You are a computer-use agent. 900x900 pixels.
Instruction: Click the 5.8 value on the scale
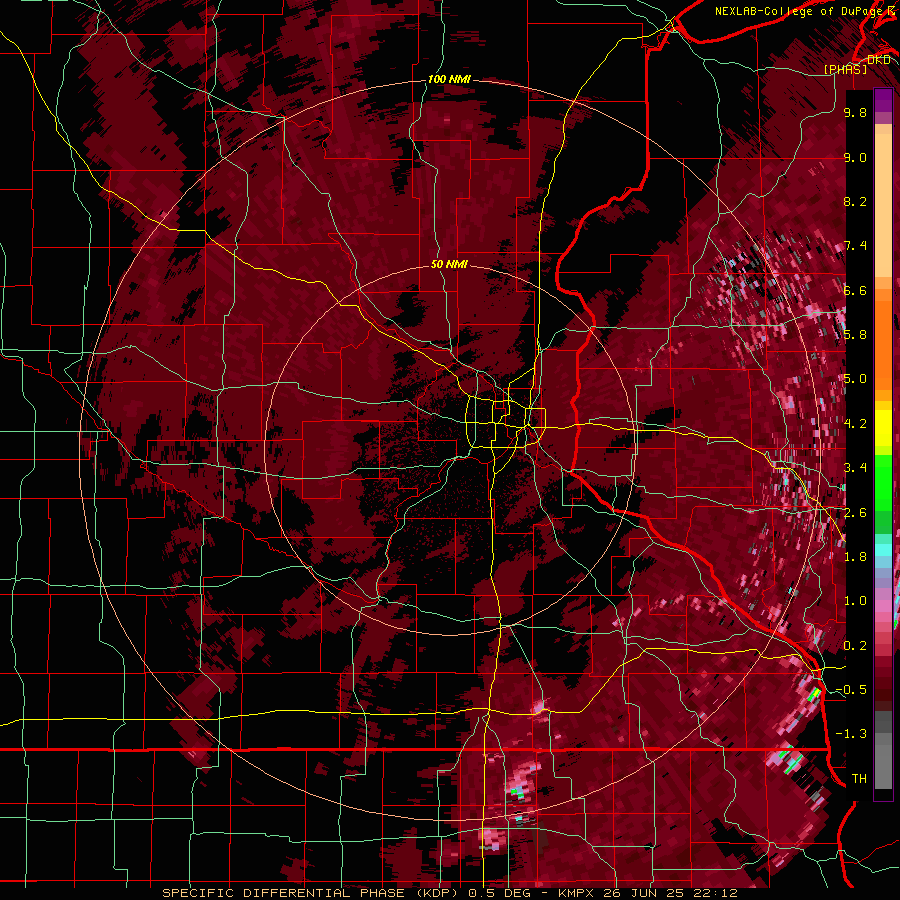coord(855,335)
